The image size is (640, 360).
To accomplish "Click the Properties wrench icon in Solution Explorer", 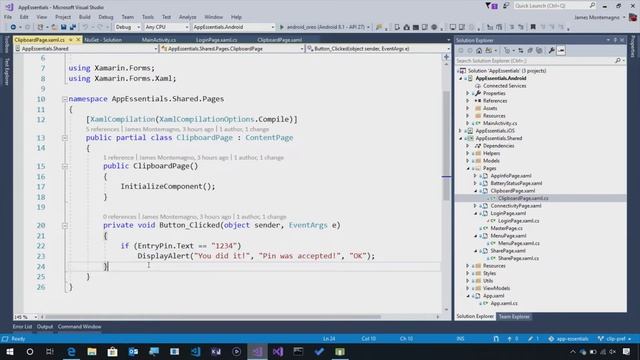I will pos(551,51).
